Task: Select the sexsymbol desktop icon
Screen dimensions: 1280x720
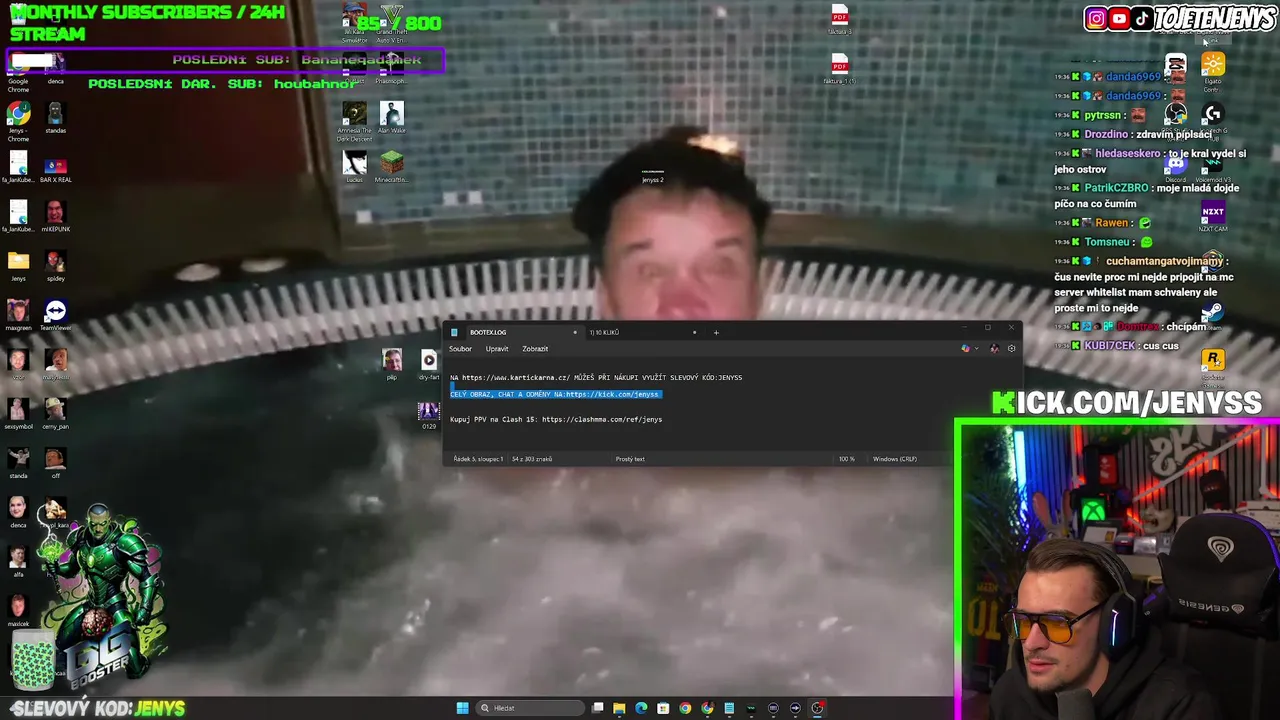Action: click(x=18, y=415)
